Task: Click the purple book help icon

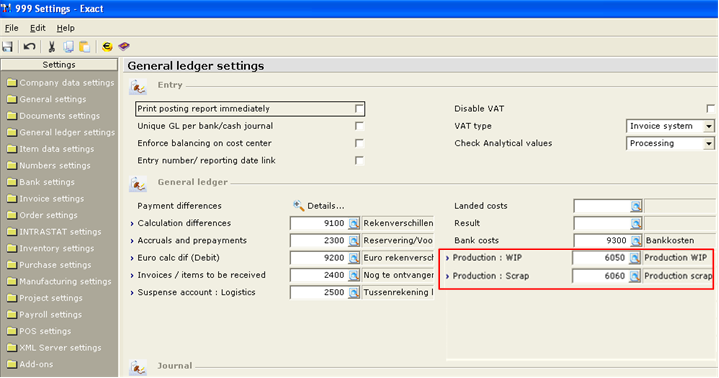Action: click(124, 46)
